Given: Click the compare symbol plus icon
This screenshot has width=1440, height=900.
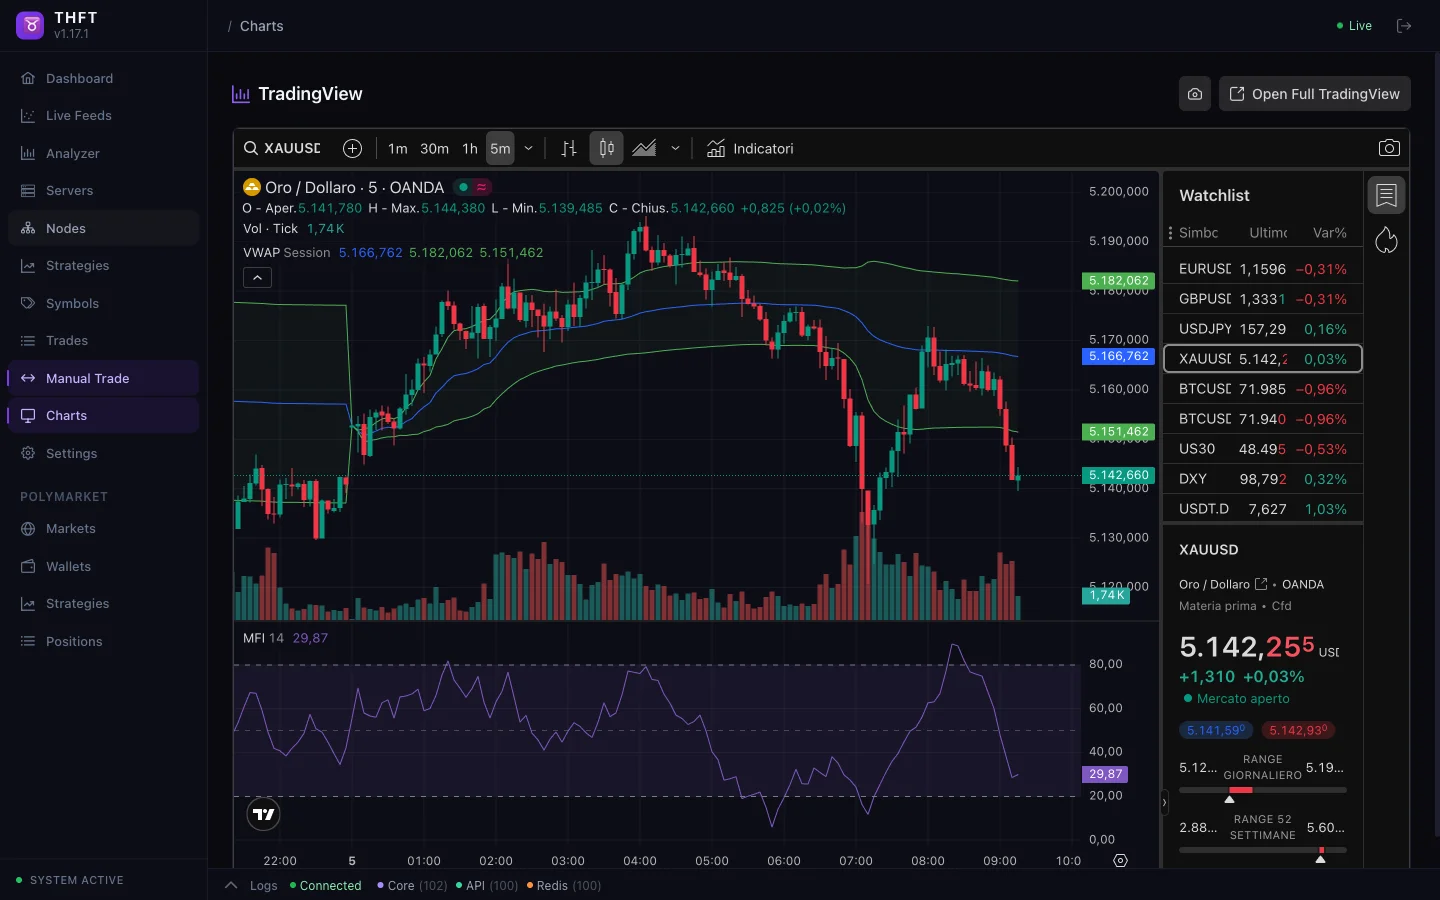Looking at the screenshot, I should click(352, 148).
